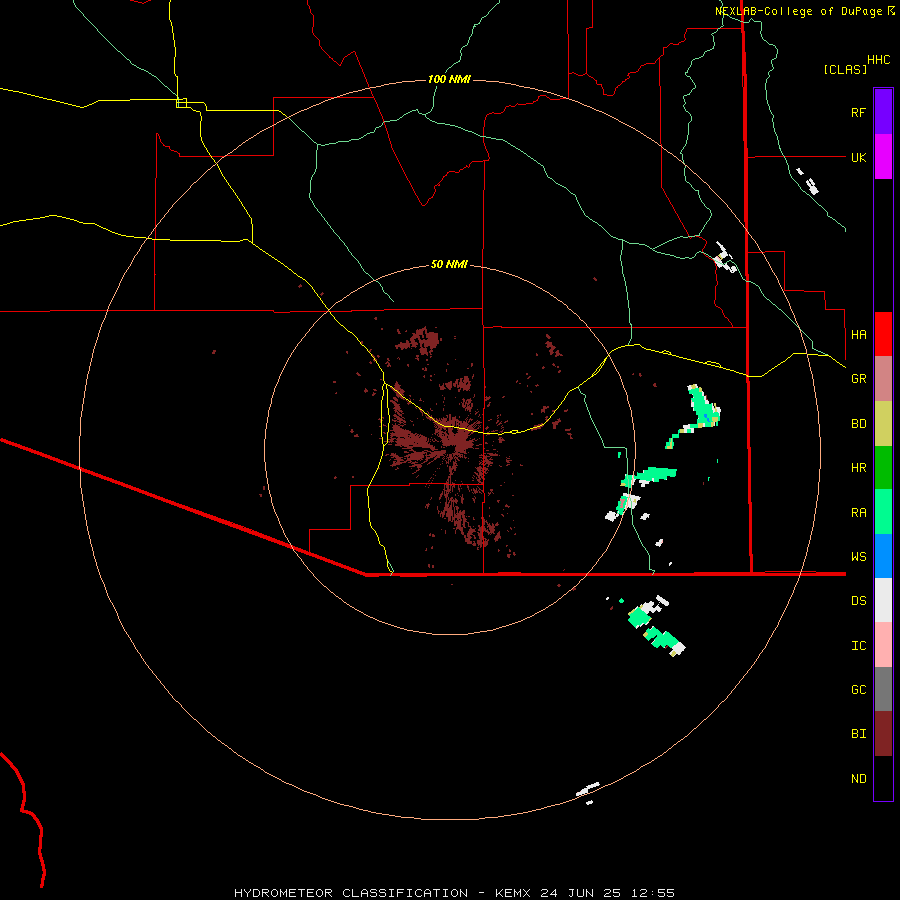Click the BI legend label
Screen dimensions: 900x900
tap(858, 734)
